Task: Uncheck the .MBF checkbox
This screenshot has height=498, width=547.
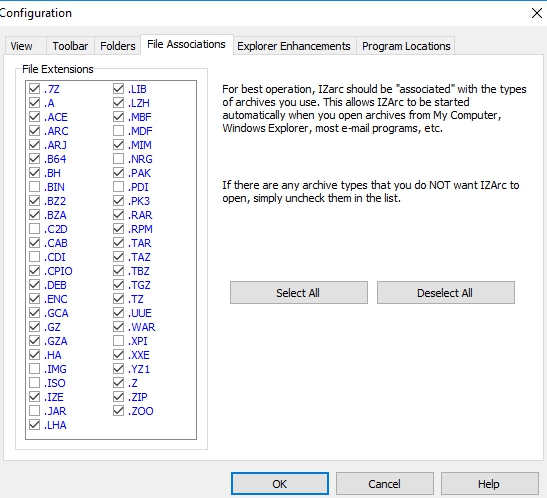Action: click(x=119, y=117)
